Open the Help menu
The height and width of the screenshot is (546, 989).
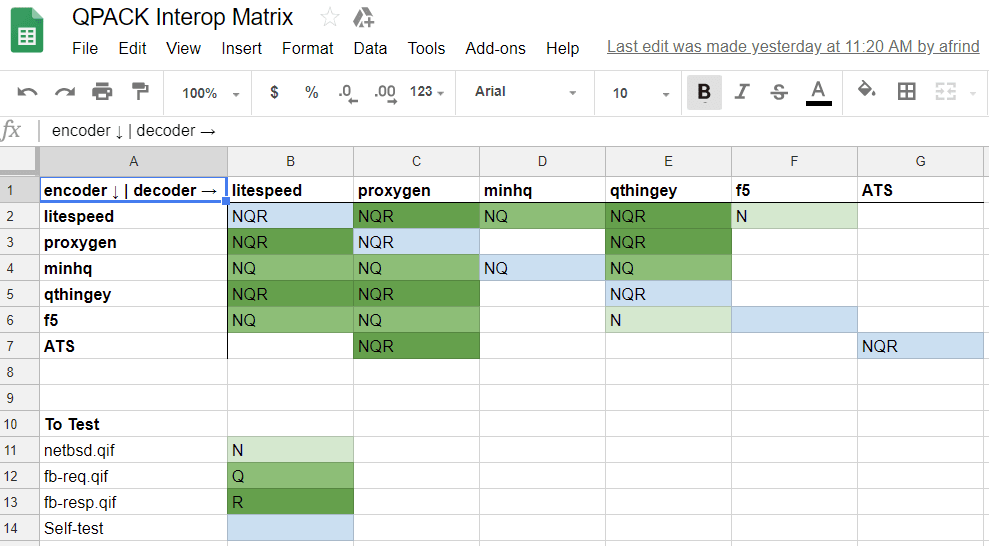pyautogui.click(x=563, y=49)
